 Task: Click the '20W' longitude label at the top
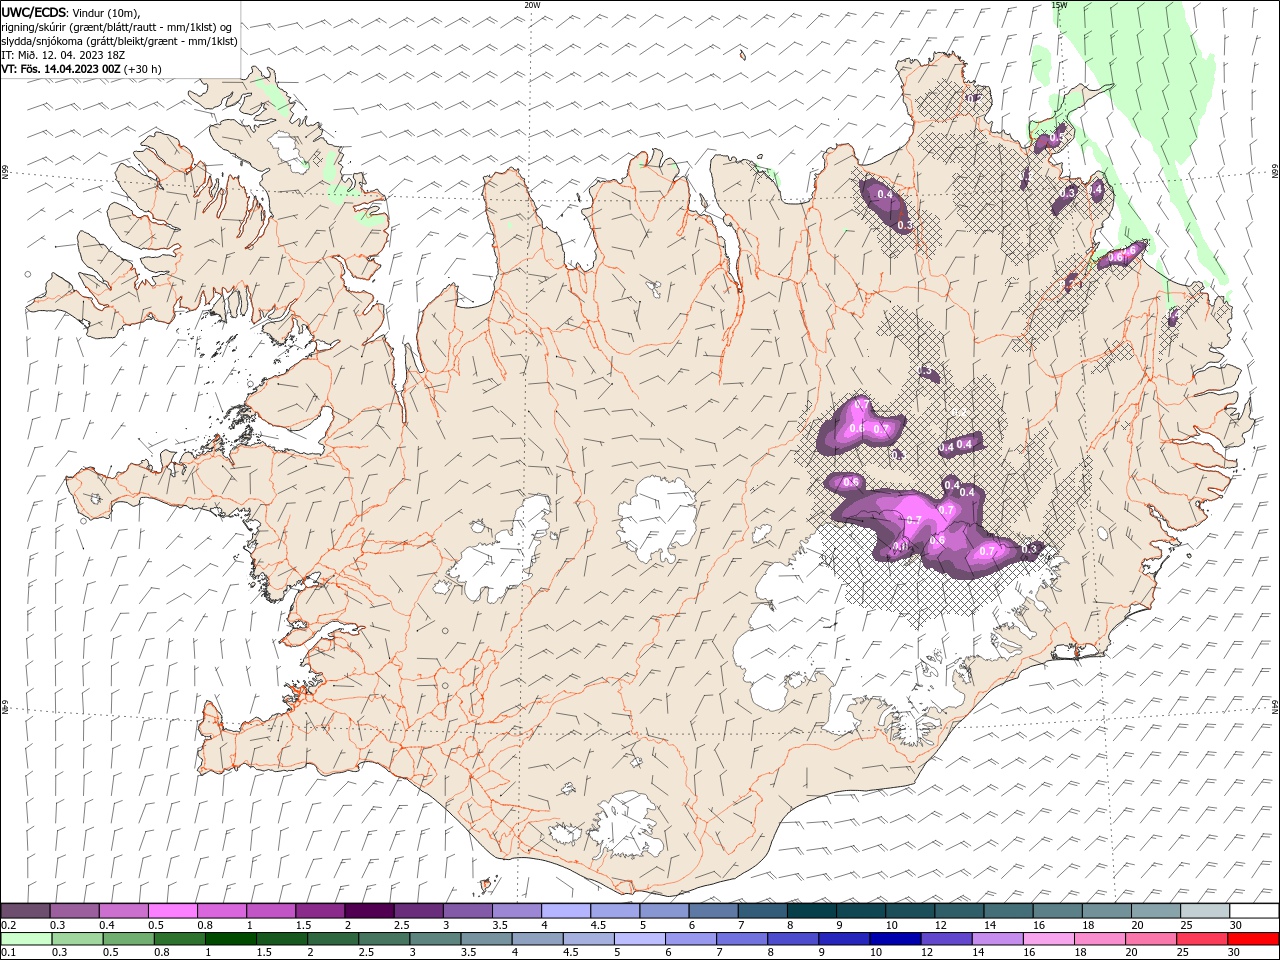click(x=532, y=5)
